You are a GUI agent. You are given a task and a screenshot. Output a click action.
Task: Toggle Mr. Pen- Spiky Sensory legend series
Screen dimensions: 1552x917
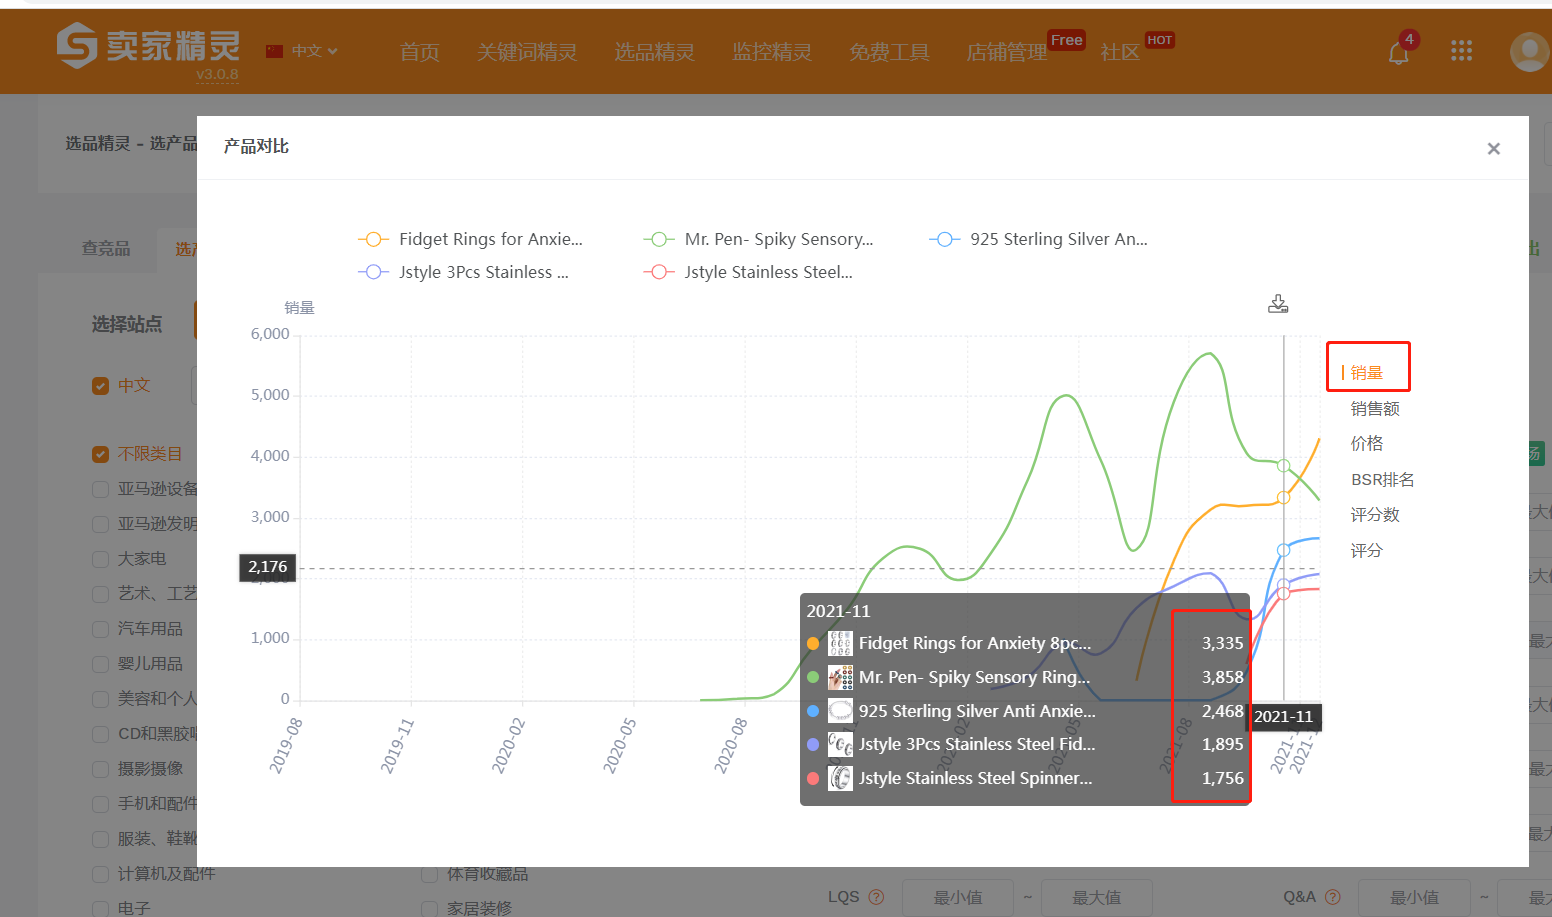pos(758,239)
